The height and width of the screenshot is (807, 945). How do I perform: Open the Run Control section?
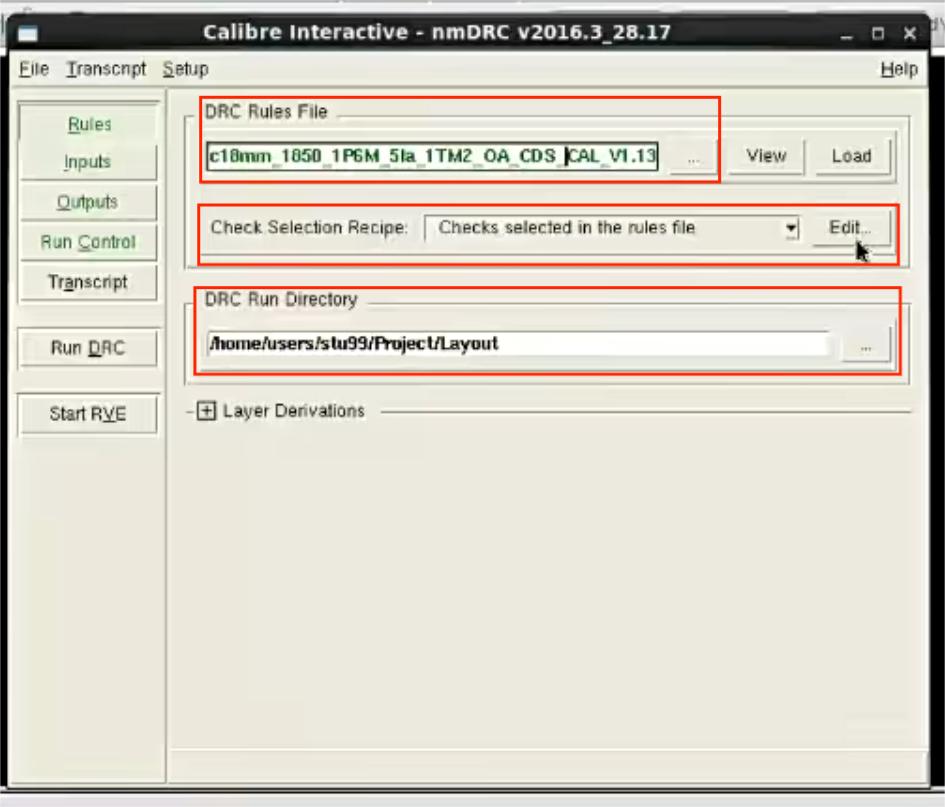click(x=89, y=242)
